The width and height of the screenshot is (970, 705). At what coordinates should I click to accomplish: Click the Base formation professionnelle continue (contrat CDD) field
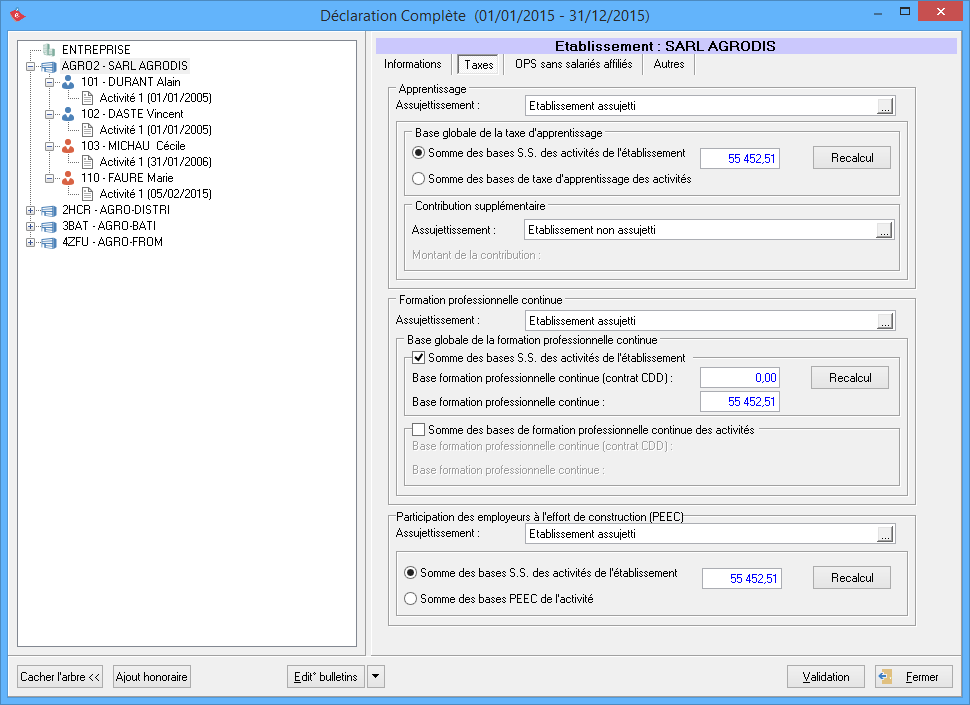(739, 377)
